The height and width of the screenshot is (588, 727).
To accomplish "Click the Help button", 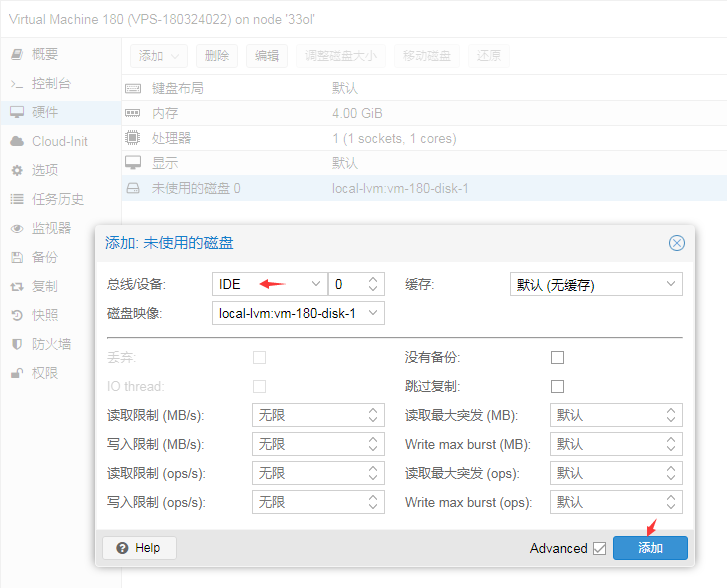I will point(139,548).
